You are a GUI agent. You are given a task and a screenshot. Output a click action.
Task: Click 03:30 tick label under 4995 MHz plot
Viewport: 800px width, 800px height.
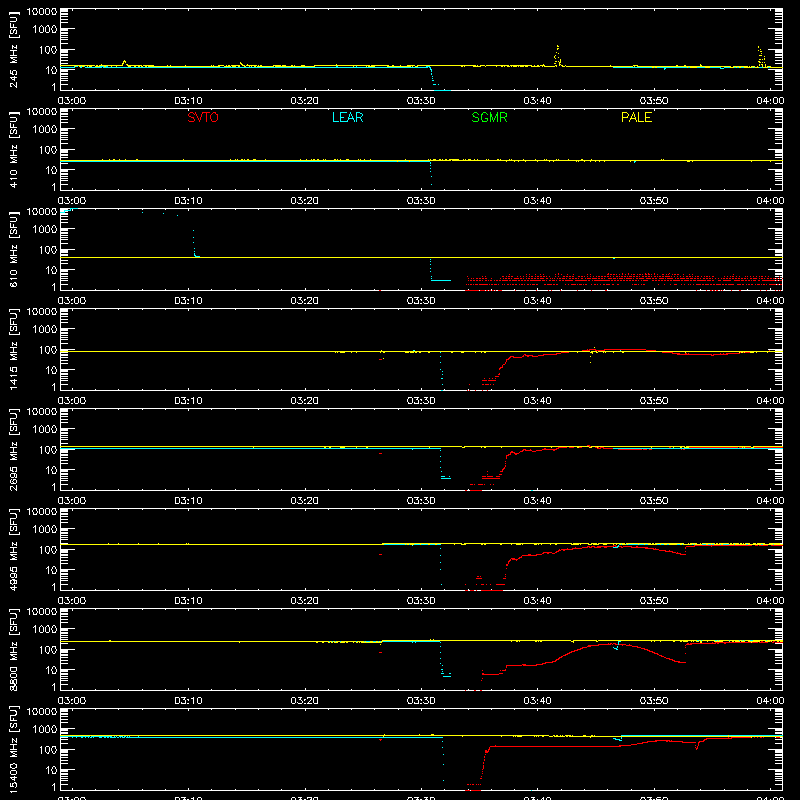click(x=421, y=601)
